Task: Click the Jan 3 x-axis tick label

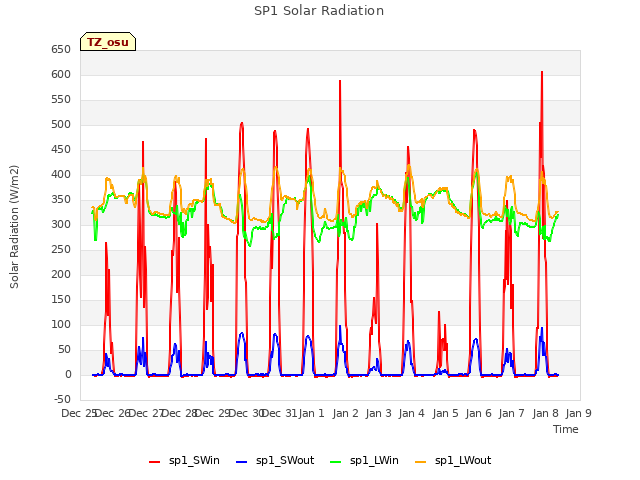Action: point(378,413)
